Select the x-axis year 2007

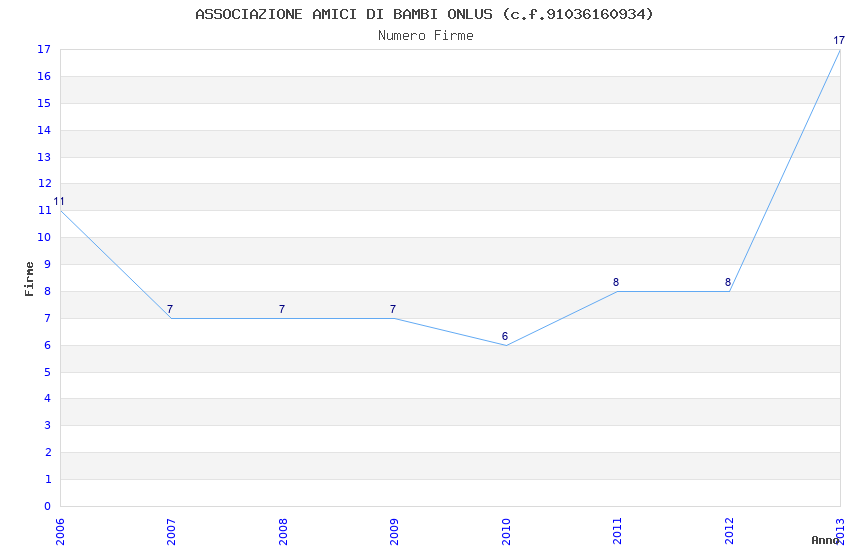point(171,531)
